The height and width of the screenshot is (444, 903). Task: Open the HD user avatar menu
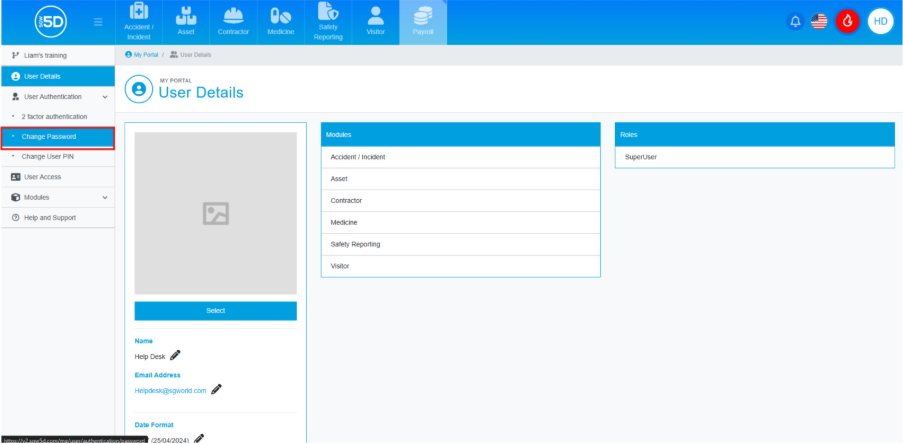(x=880, y=22)
